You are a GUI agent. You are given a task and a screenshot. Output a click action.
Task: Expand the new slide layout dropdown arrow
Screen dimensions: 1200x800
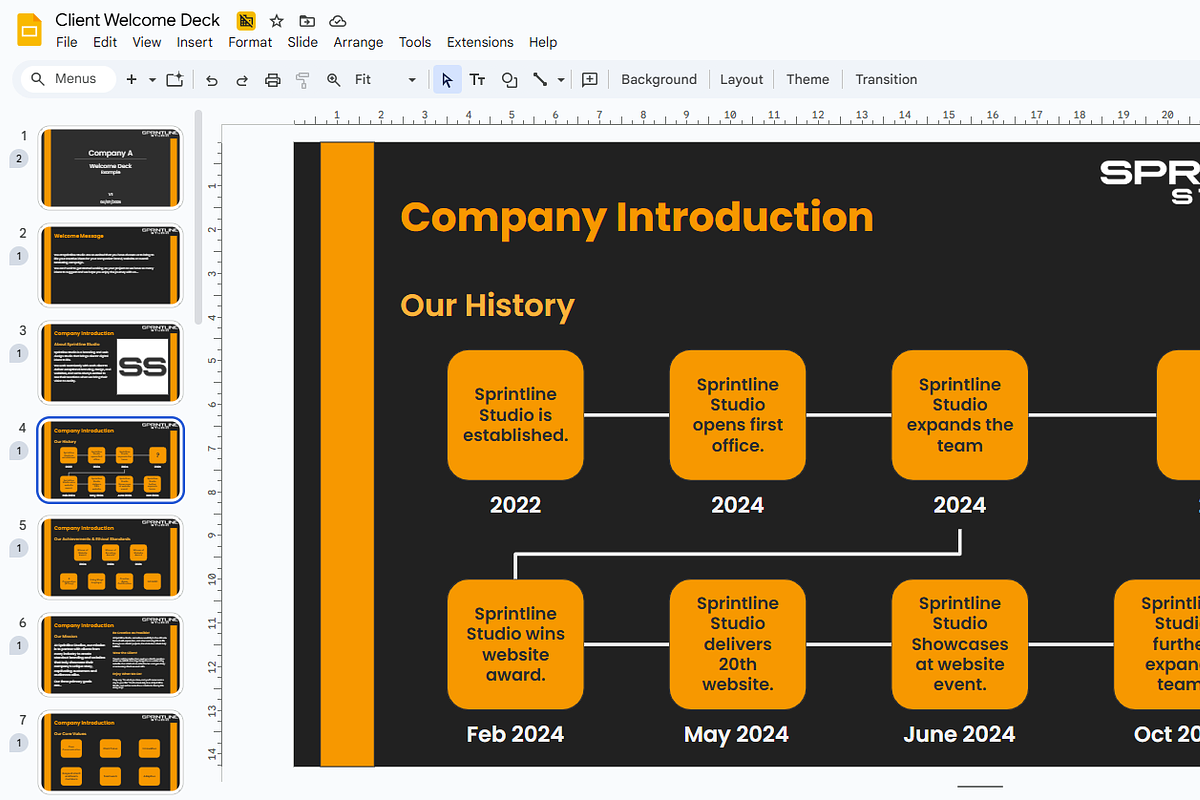(x=152, y=80)
